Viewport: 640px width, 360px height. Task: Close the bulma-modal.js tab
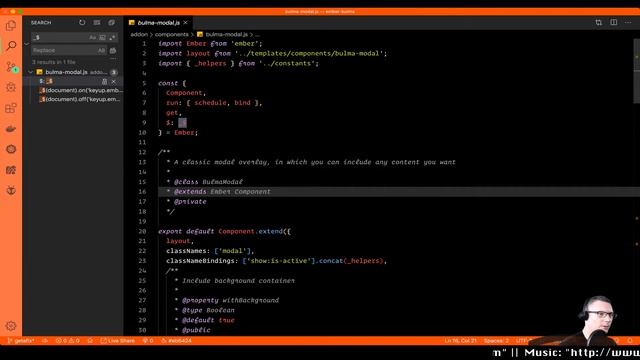(x=186, y=23)
